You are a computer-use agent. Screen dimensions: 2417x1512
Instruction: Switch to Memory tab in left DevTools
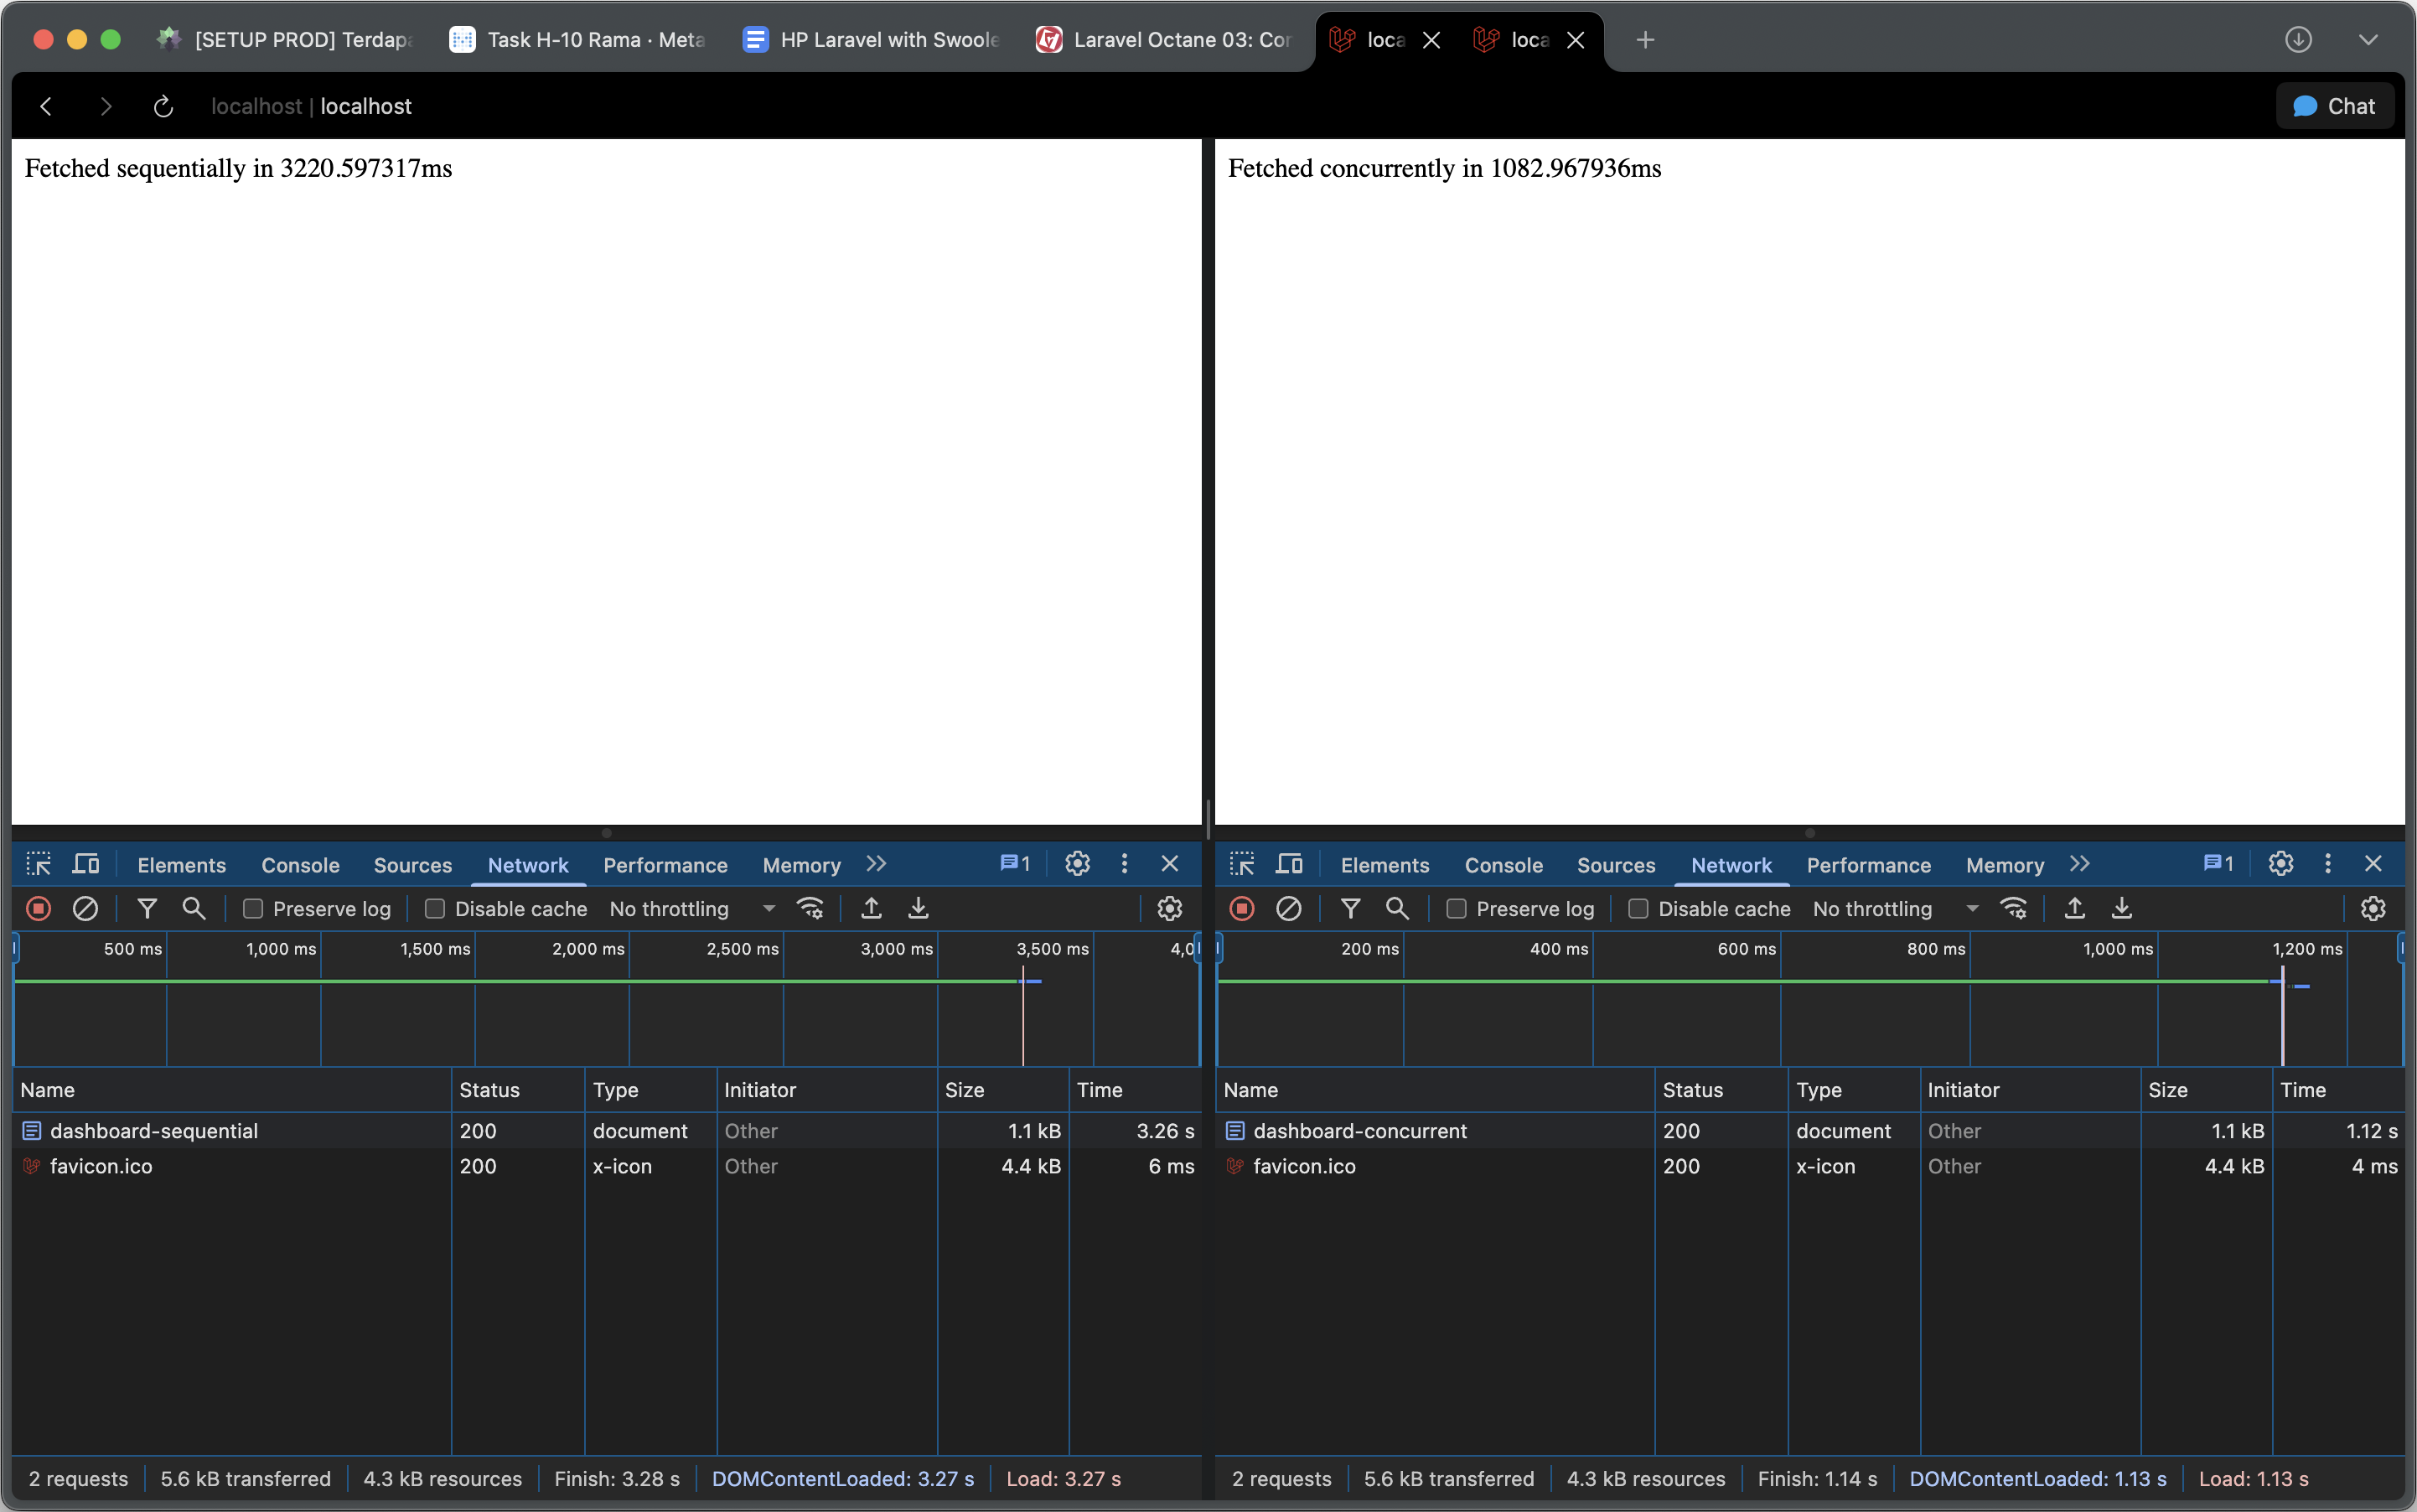[801, 866]
